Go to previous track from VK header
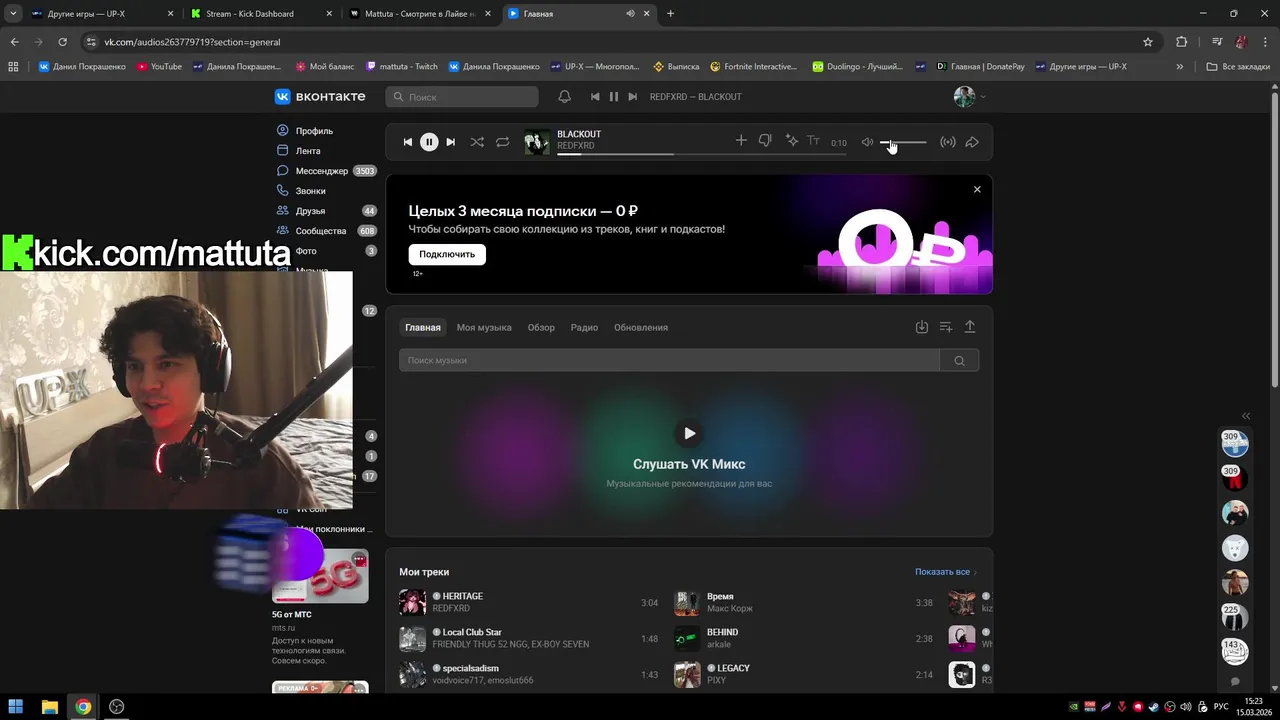 click(595, 97)
